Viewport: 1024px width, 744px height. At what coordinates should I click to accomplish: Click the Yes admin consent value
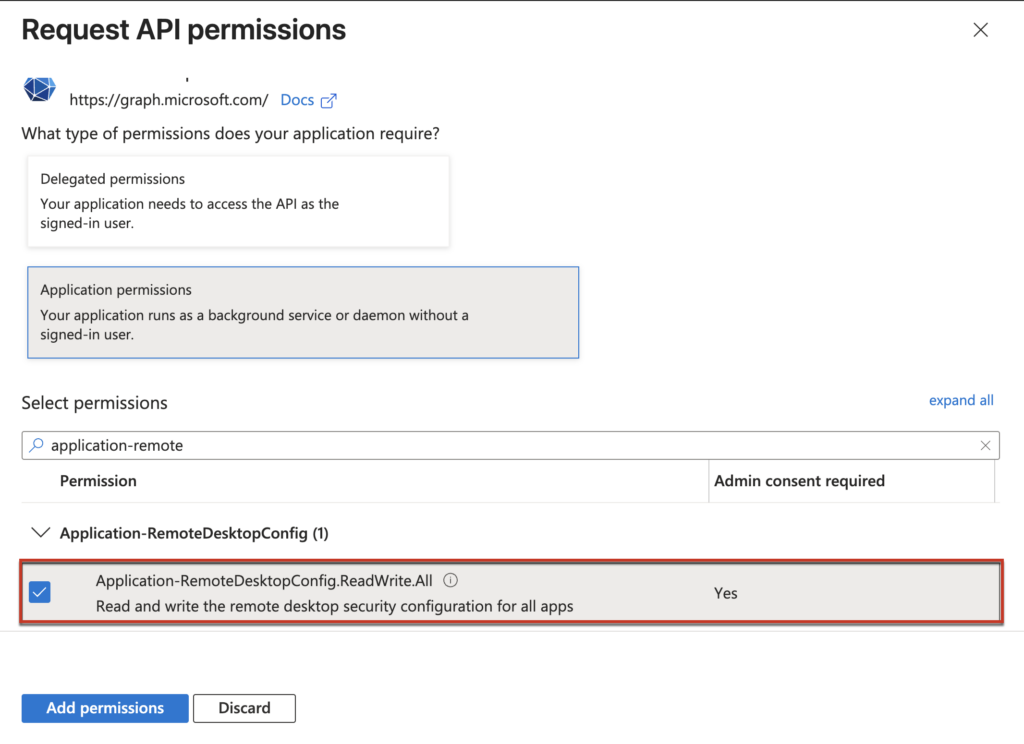coord(725,593)
